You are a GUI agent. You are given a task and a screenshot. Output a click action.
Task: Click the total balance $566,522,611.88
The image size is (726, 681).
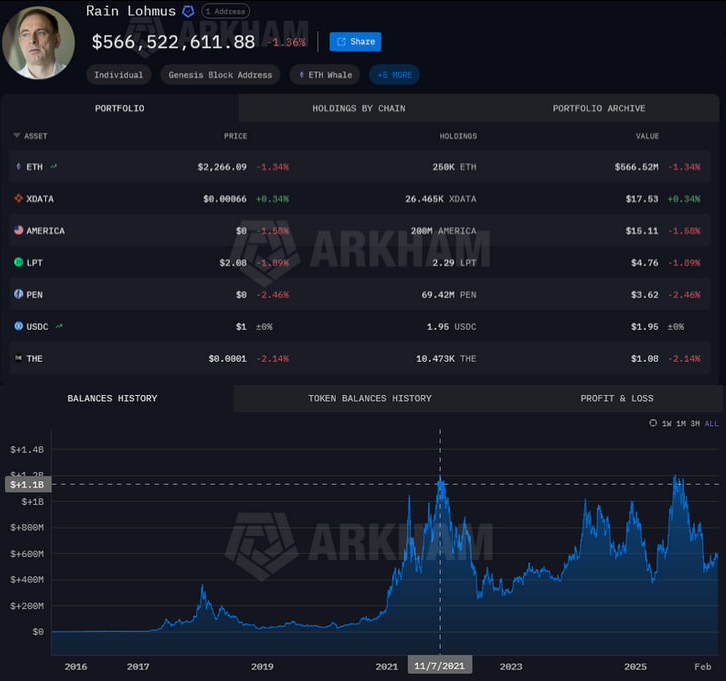[173, 42]
